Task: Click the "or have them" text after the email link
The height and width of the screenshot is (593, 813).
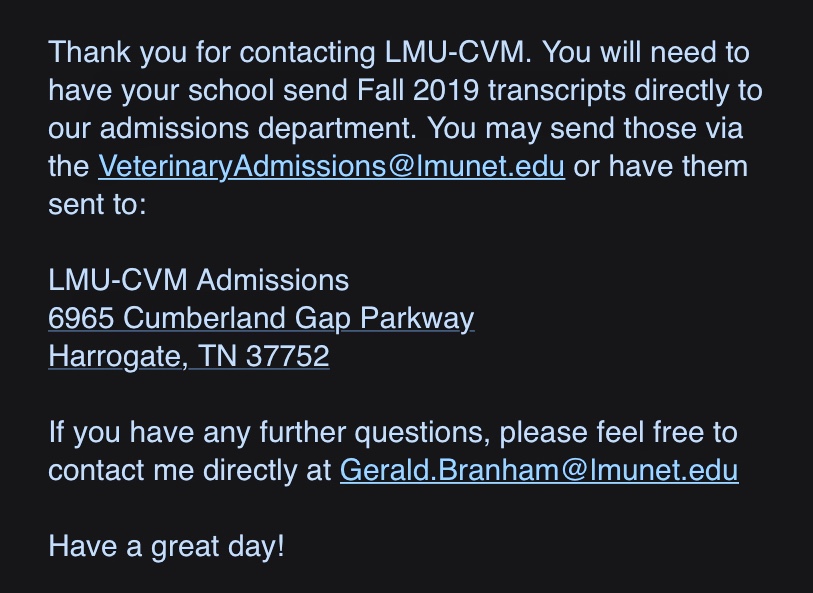Action: coord(661,167)
